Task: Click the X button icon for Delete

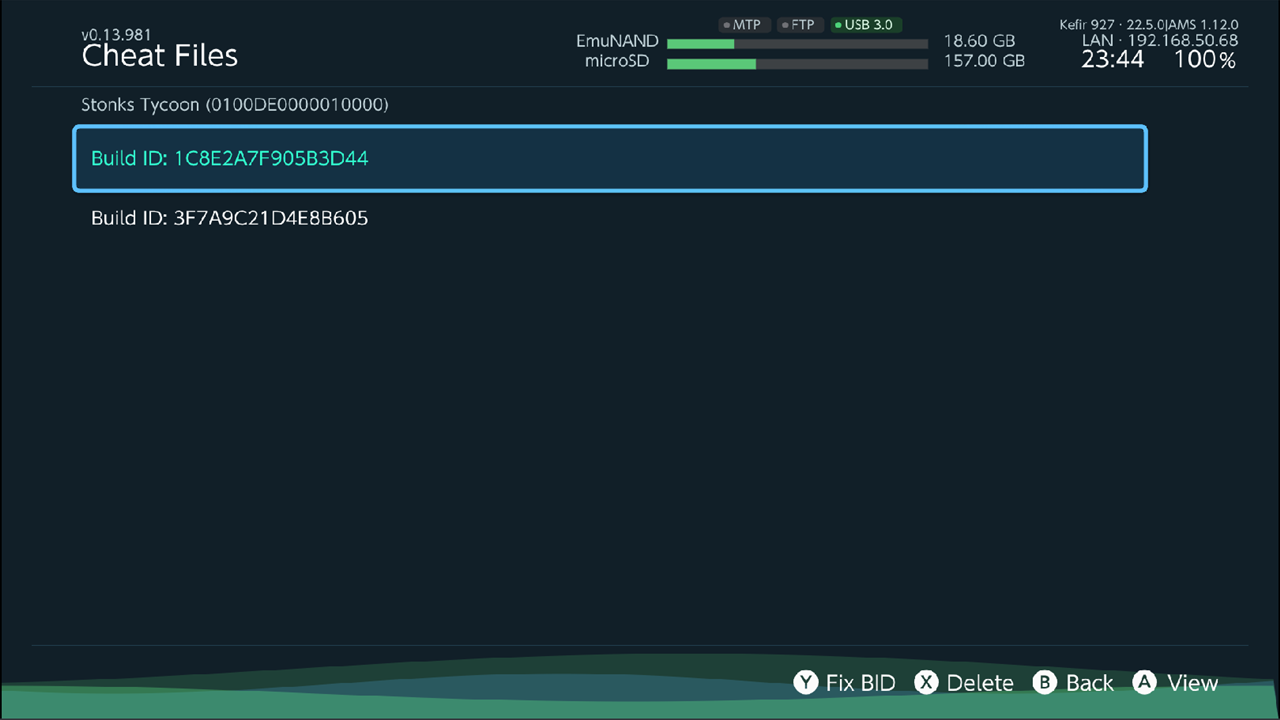Action: pyautogui.click(x=927, y=682)
